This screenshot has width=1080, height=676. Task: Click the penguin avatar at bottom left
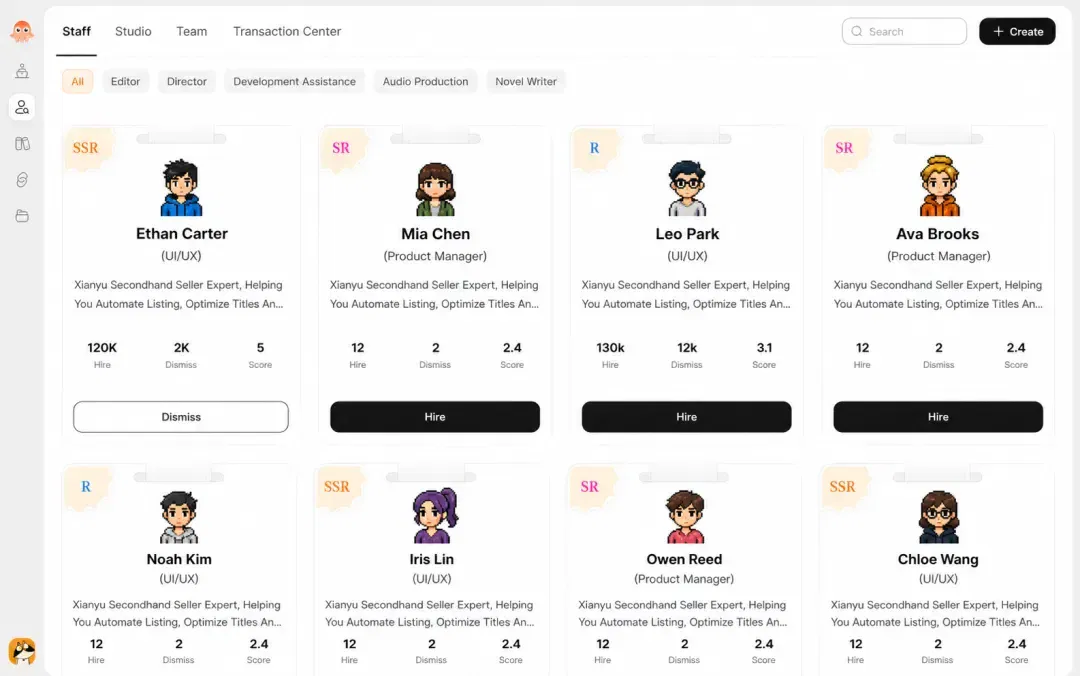click(x=22, y=651)
